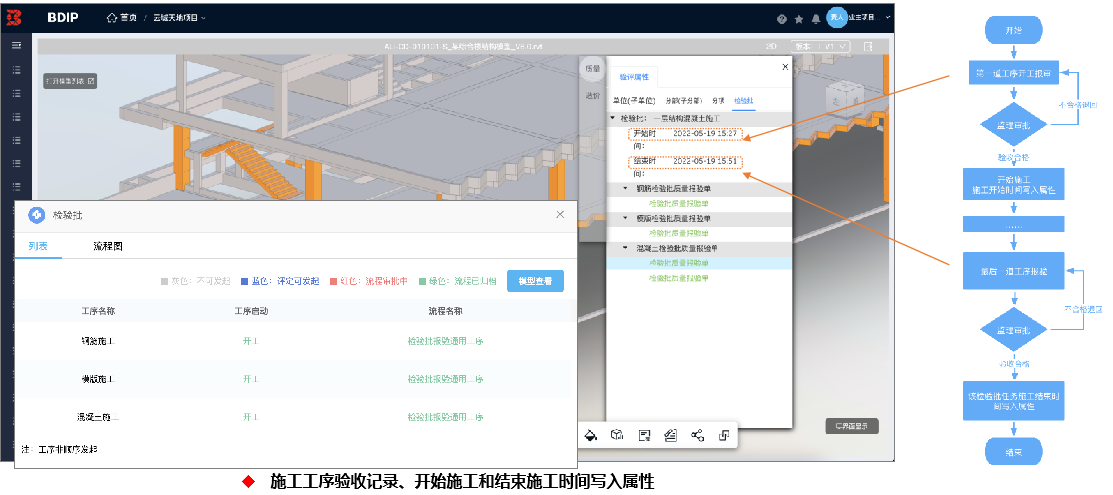Open the notifications bell icon
Screen dimensions: 1113x495
815,19
